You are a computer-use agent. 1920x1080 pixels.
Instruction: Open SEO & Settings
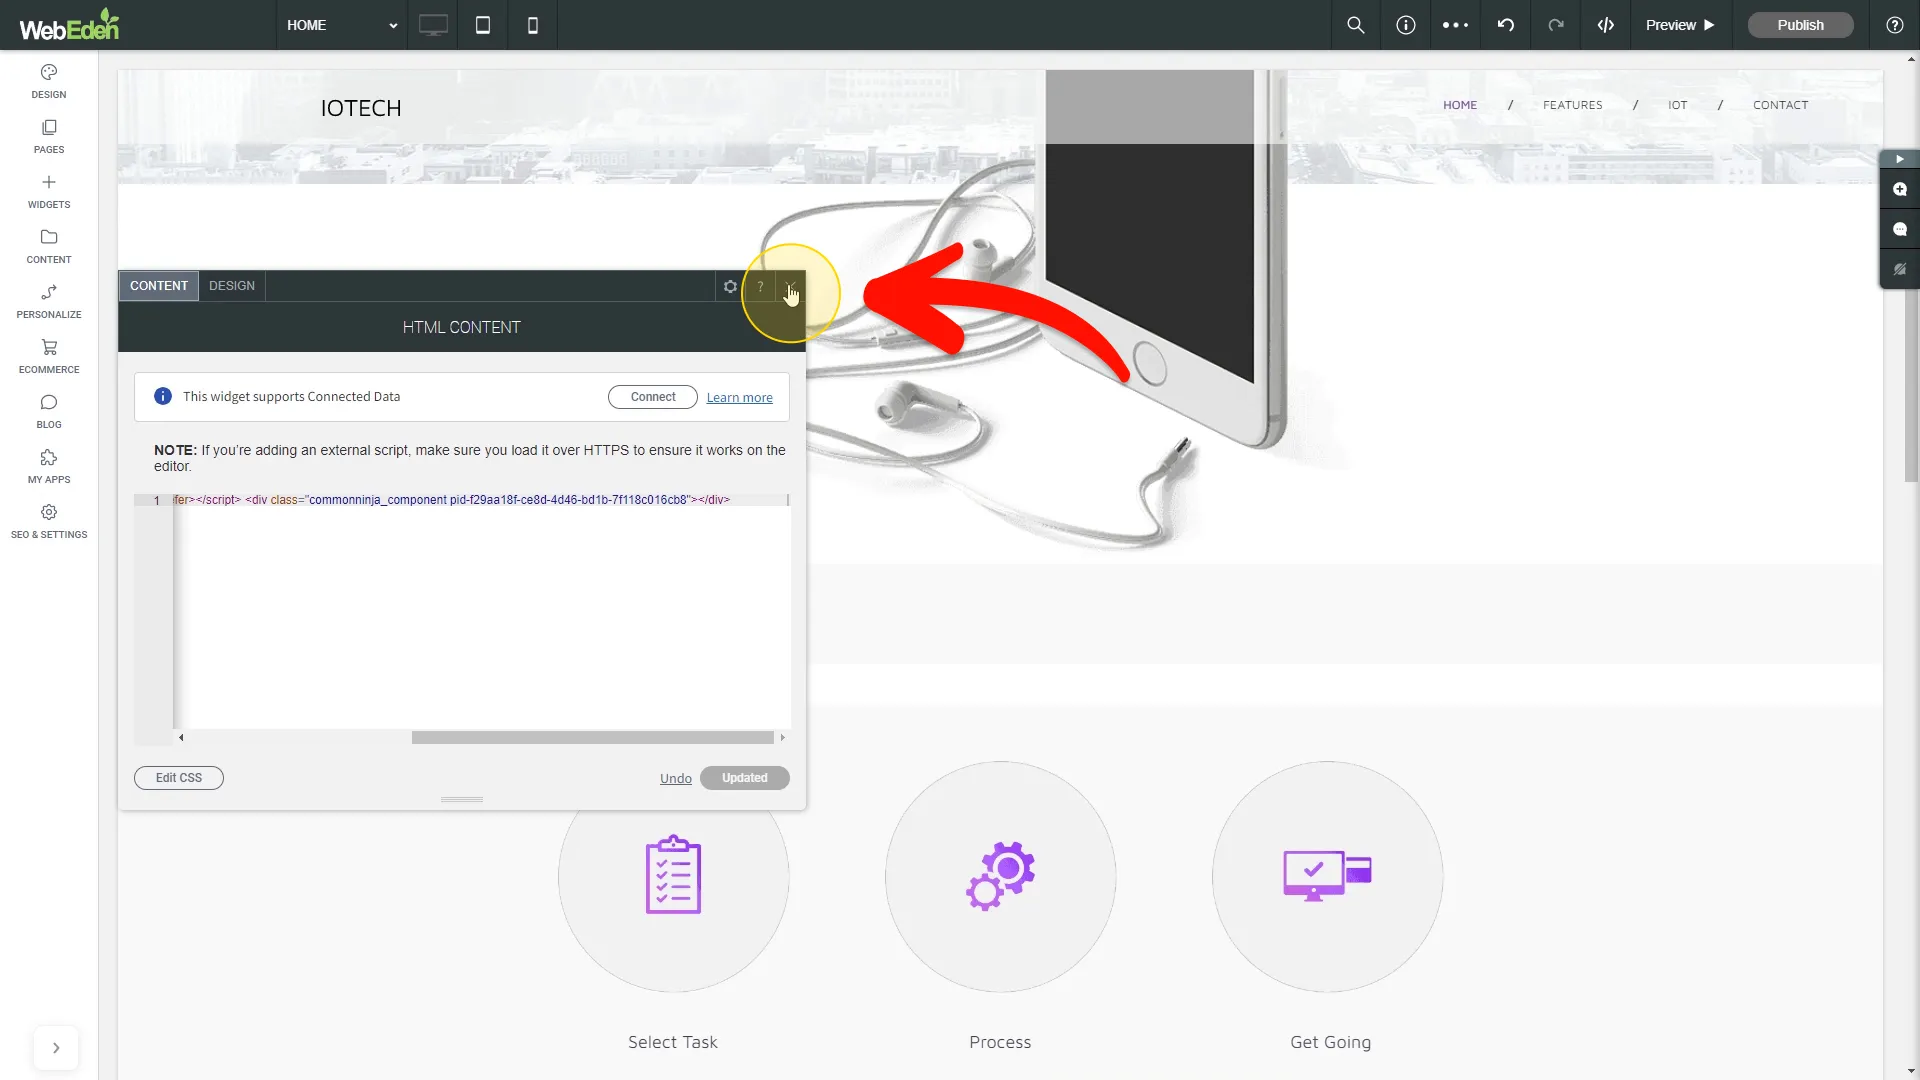click(48, 521)
